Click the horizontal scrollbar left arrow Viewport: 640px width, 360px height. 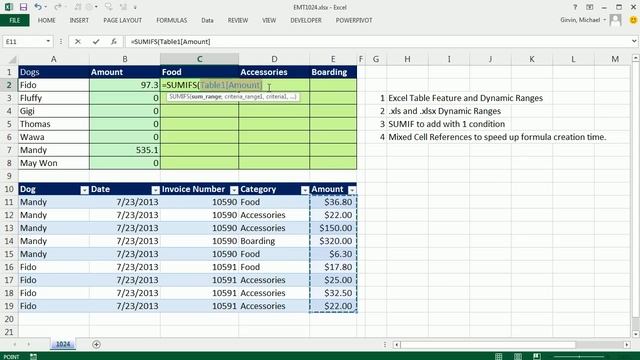396,345
